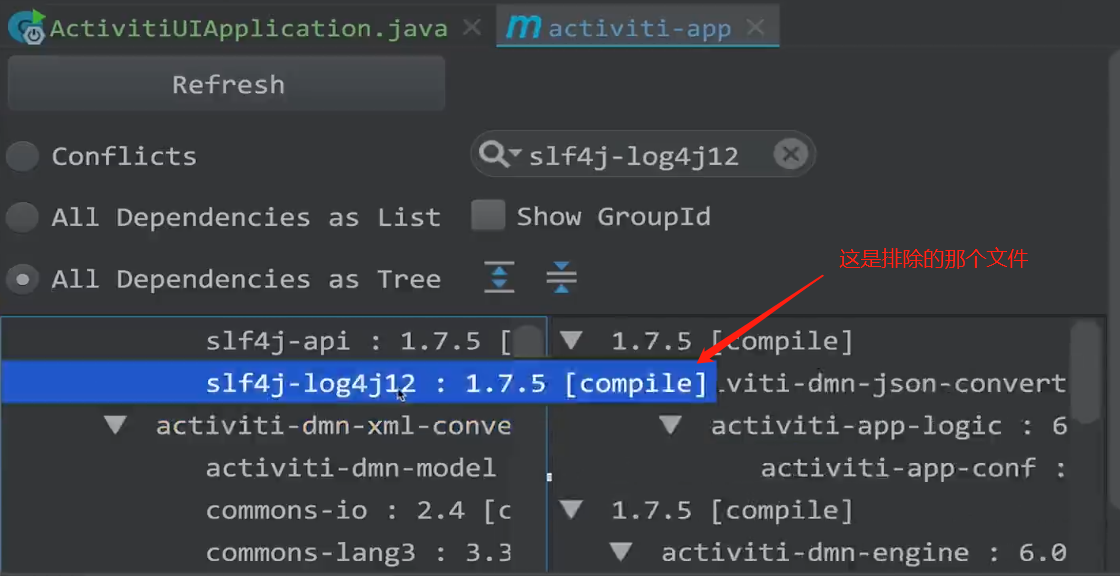
Task: Switch to ActivitiUIApplication.java tab
Action: tap(248, 29)
